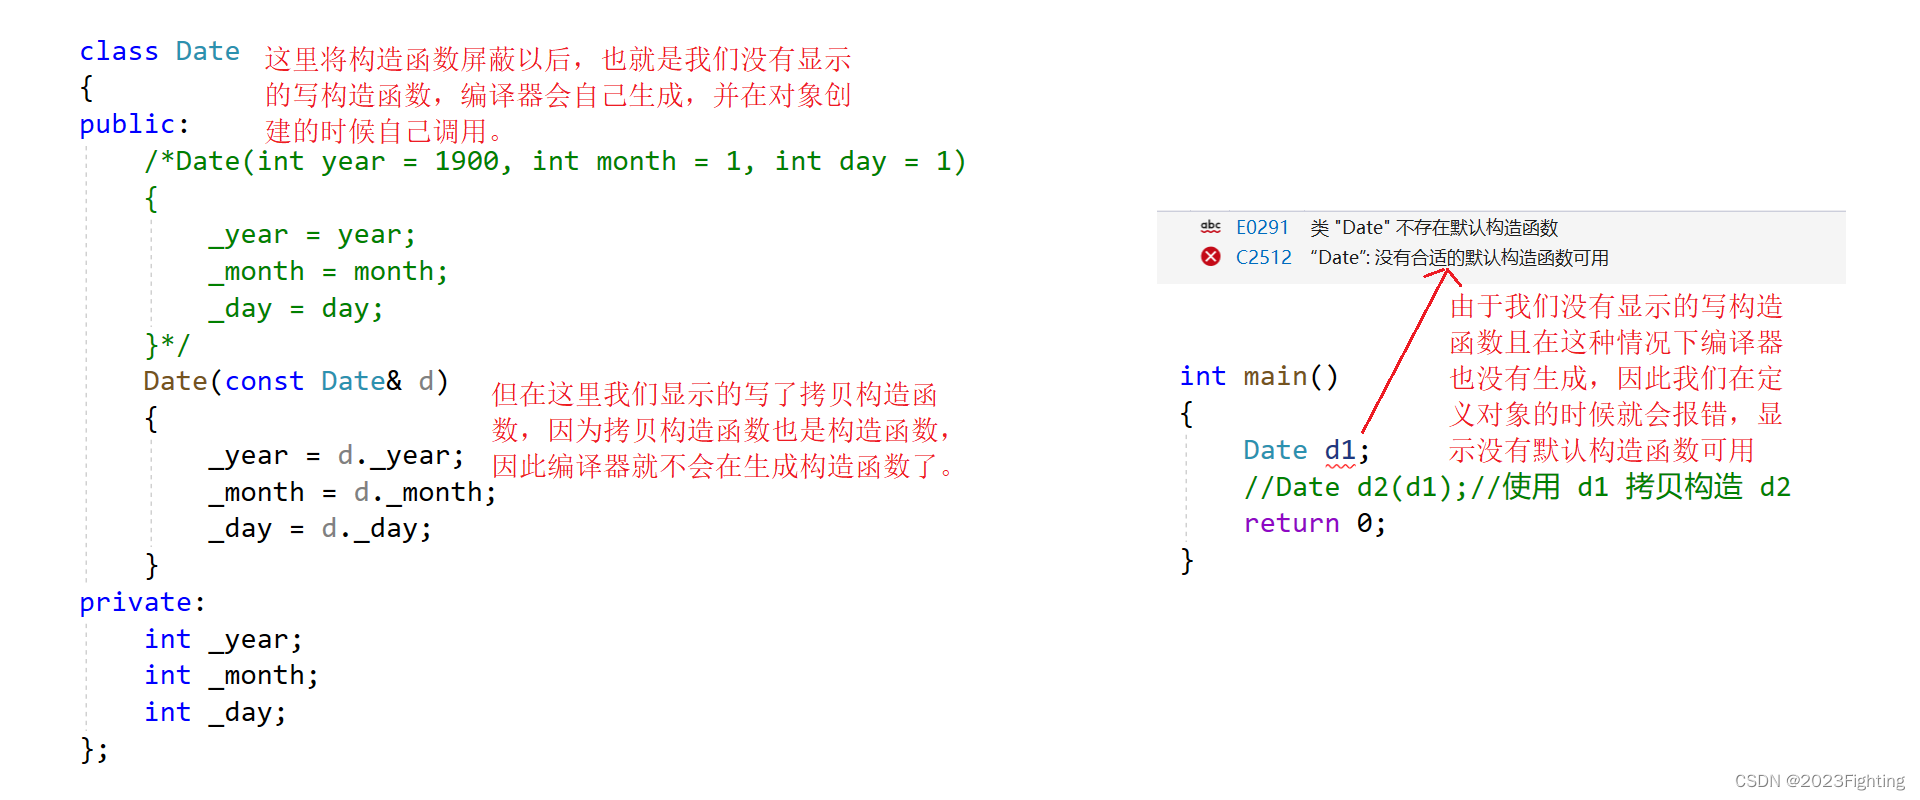Click 'int _year;' member declaration

coord(223,640)
